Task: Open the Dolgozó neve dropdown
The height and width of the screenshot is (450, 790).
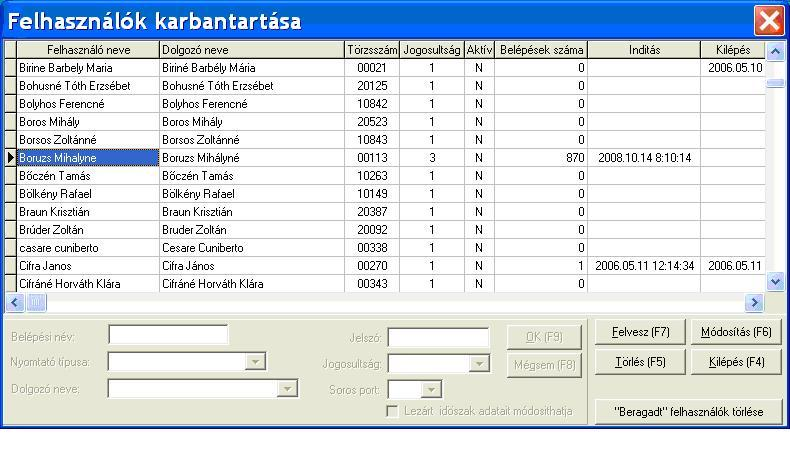Action: (x=287, y=389)
